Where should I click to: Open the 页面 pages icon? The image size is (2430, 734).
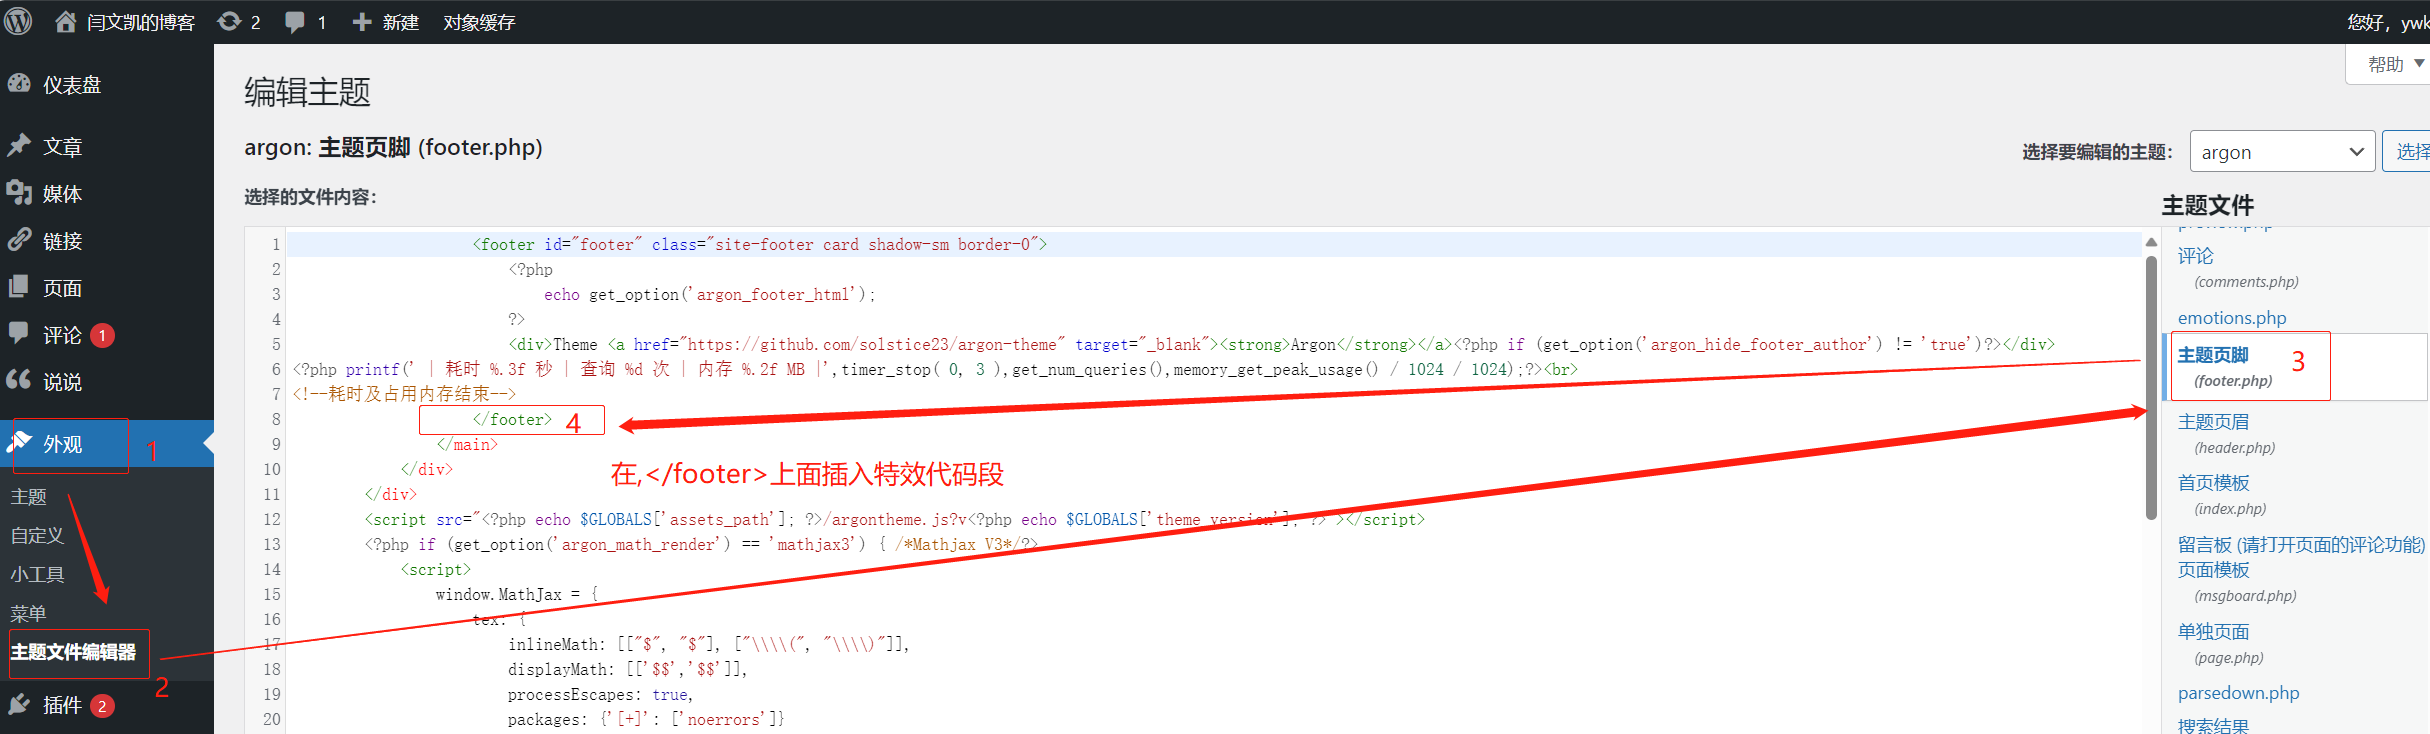coord(19,287)
